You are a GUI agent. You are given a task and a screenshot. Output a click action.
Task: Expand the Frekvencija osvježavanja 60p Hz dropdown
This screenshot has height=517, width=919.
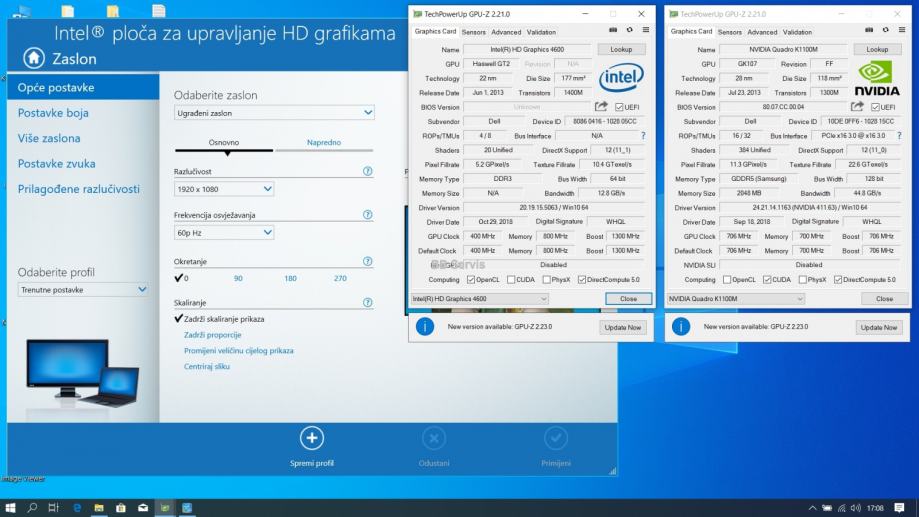[x=224, y=232]
